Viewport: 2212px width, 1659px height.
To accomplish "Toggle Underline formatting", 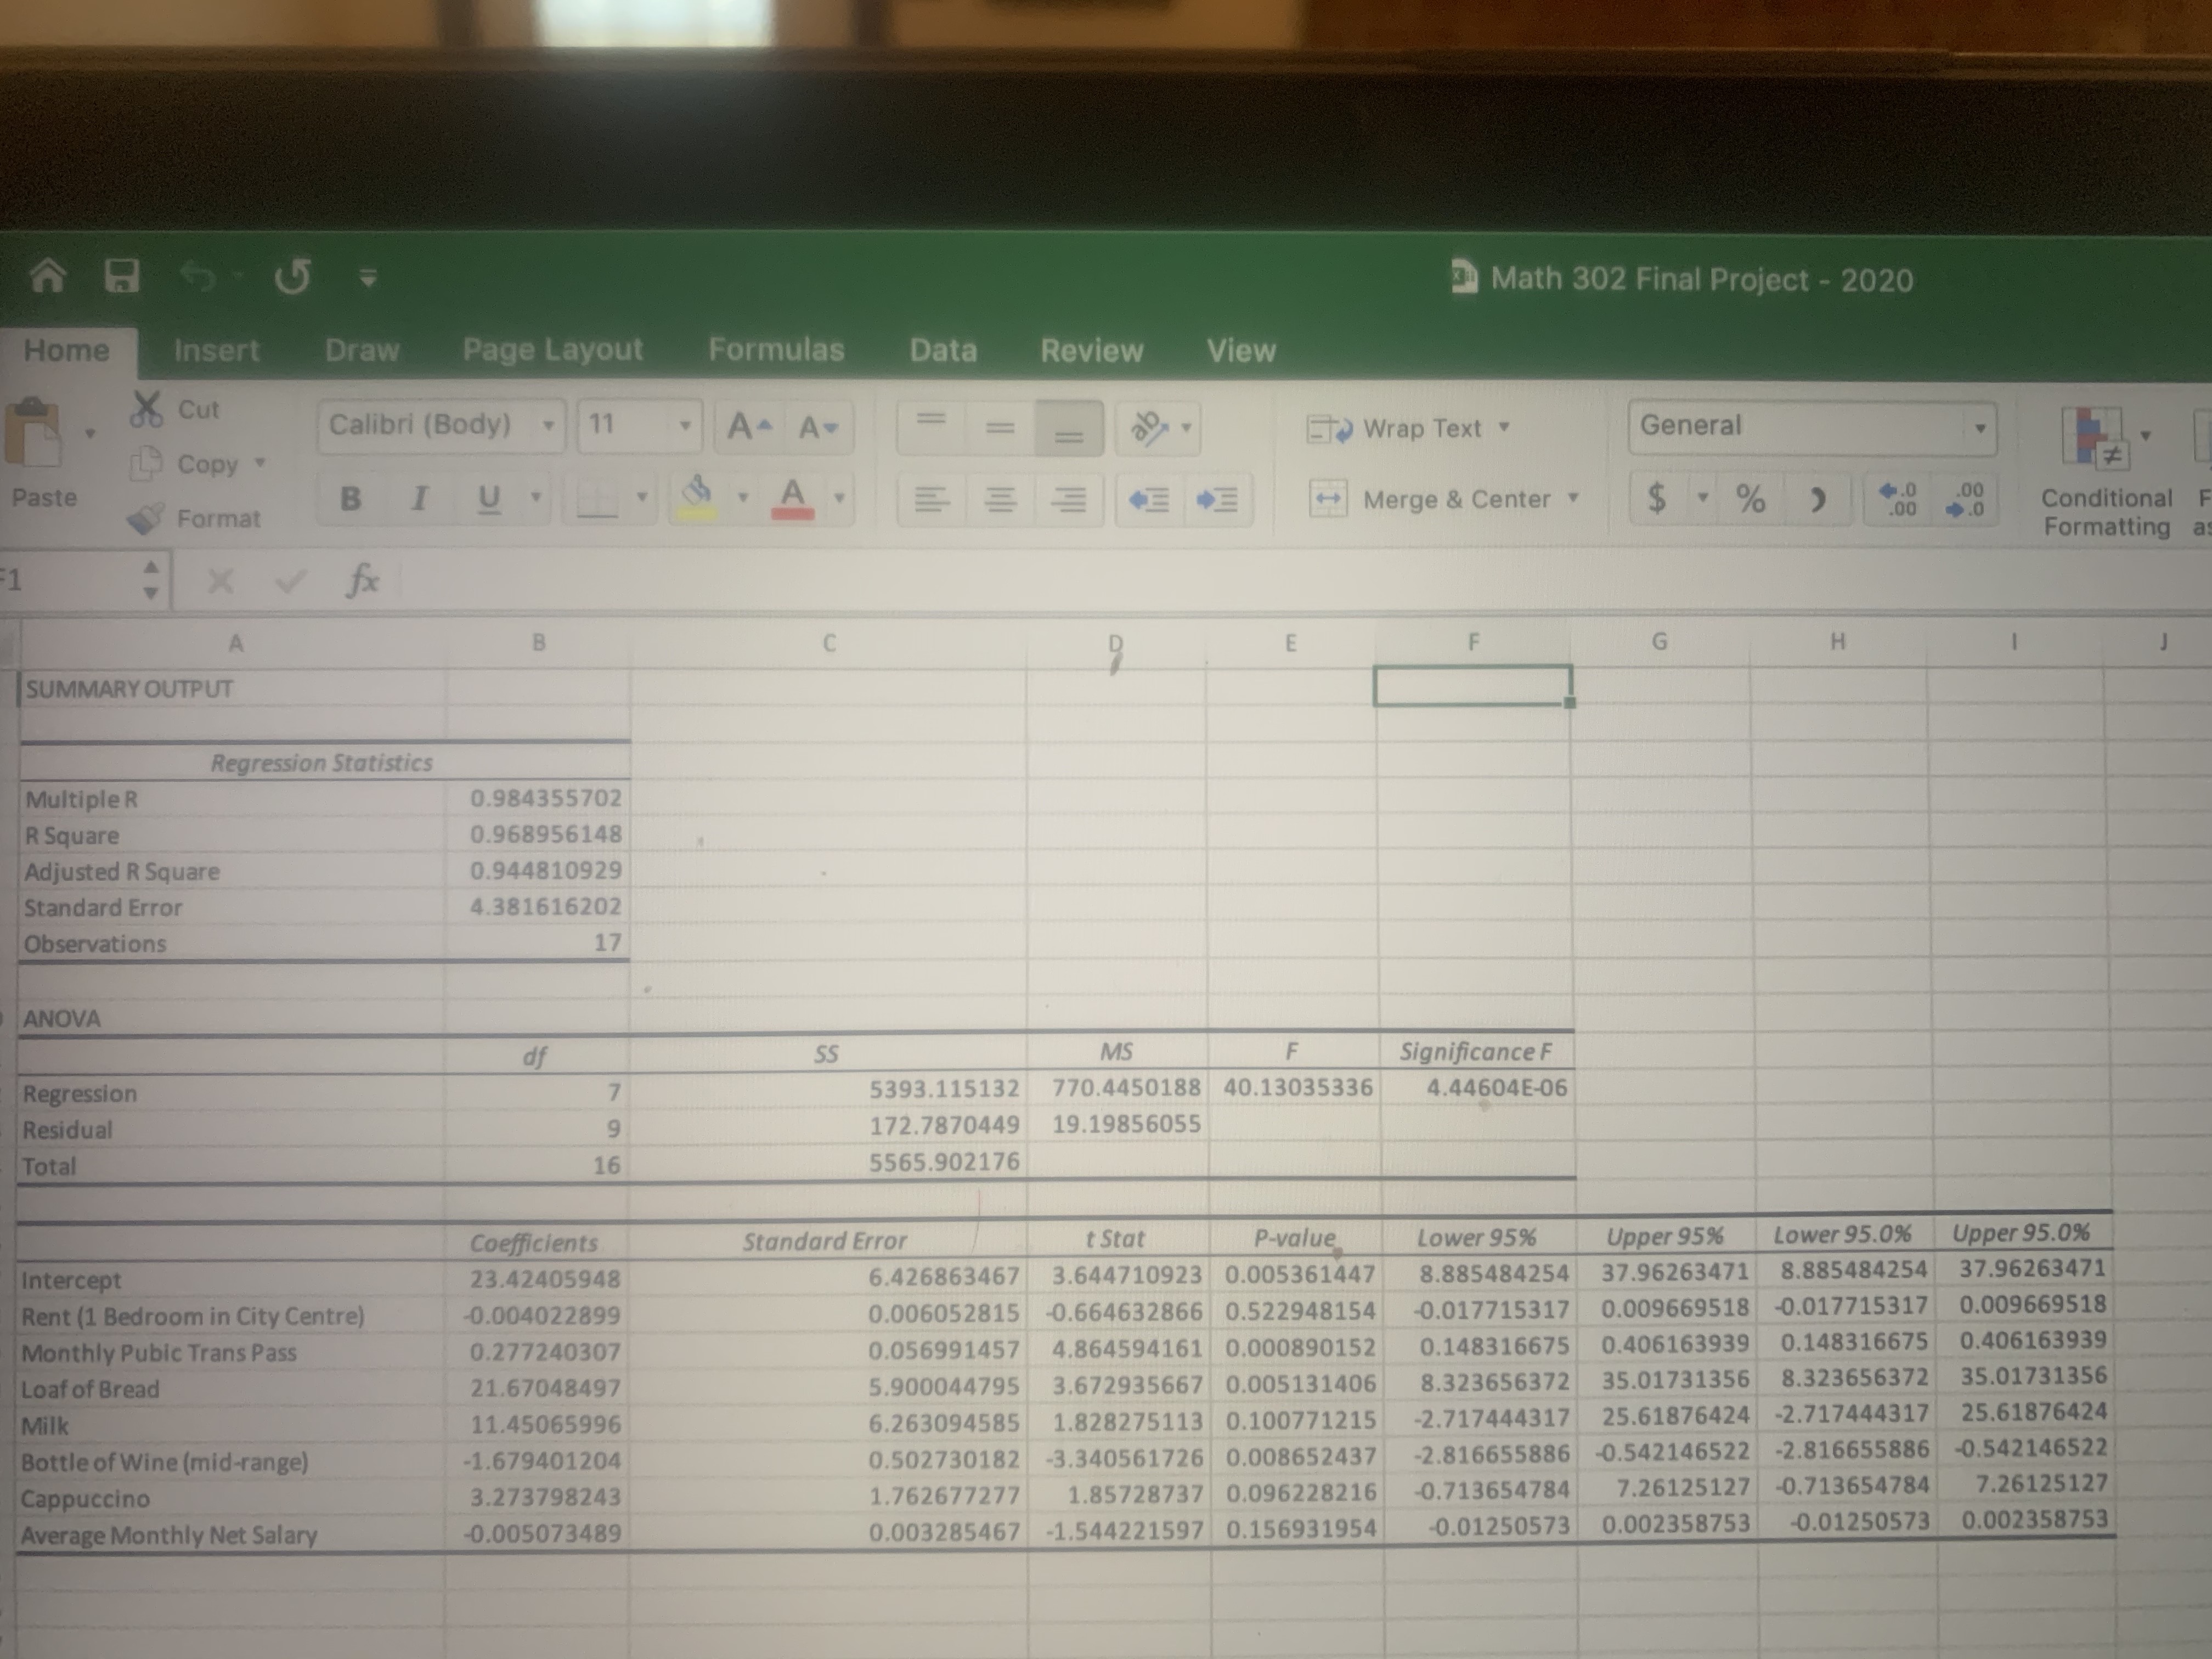I will pyautogui.click(x=489, y=497).
